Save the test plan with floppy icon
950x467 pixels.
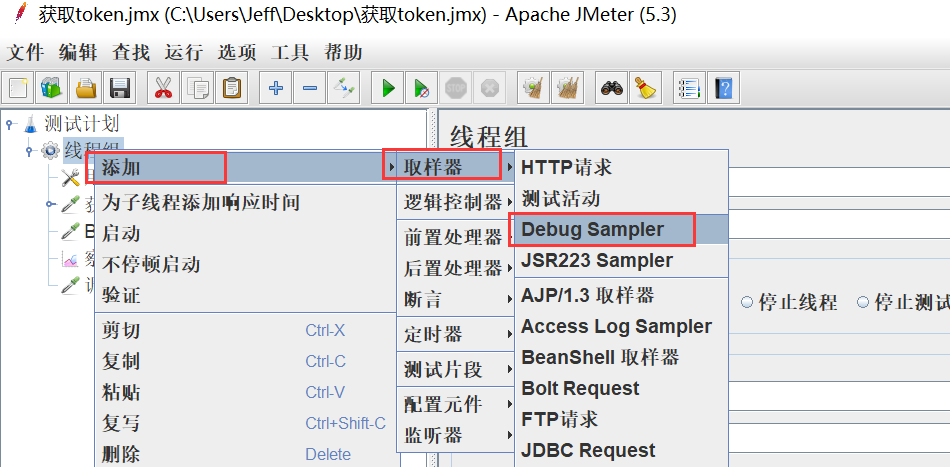coord(121,88)
